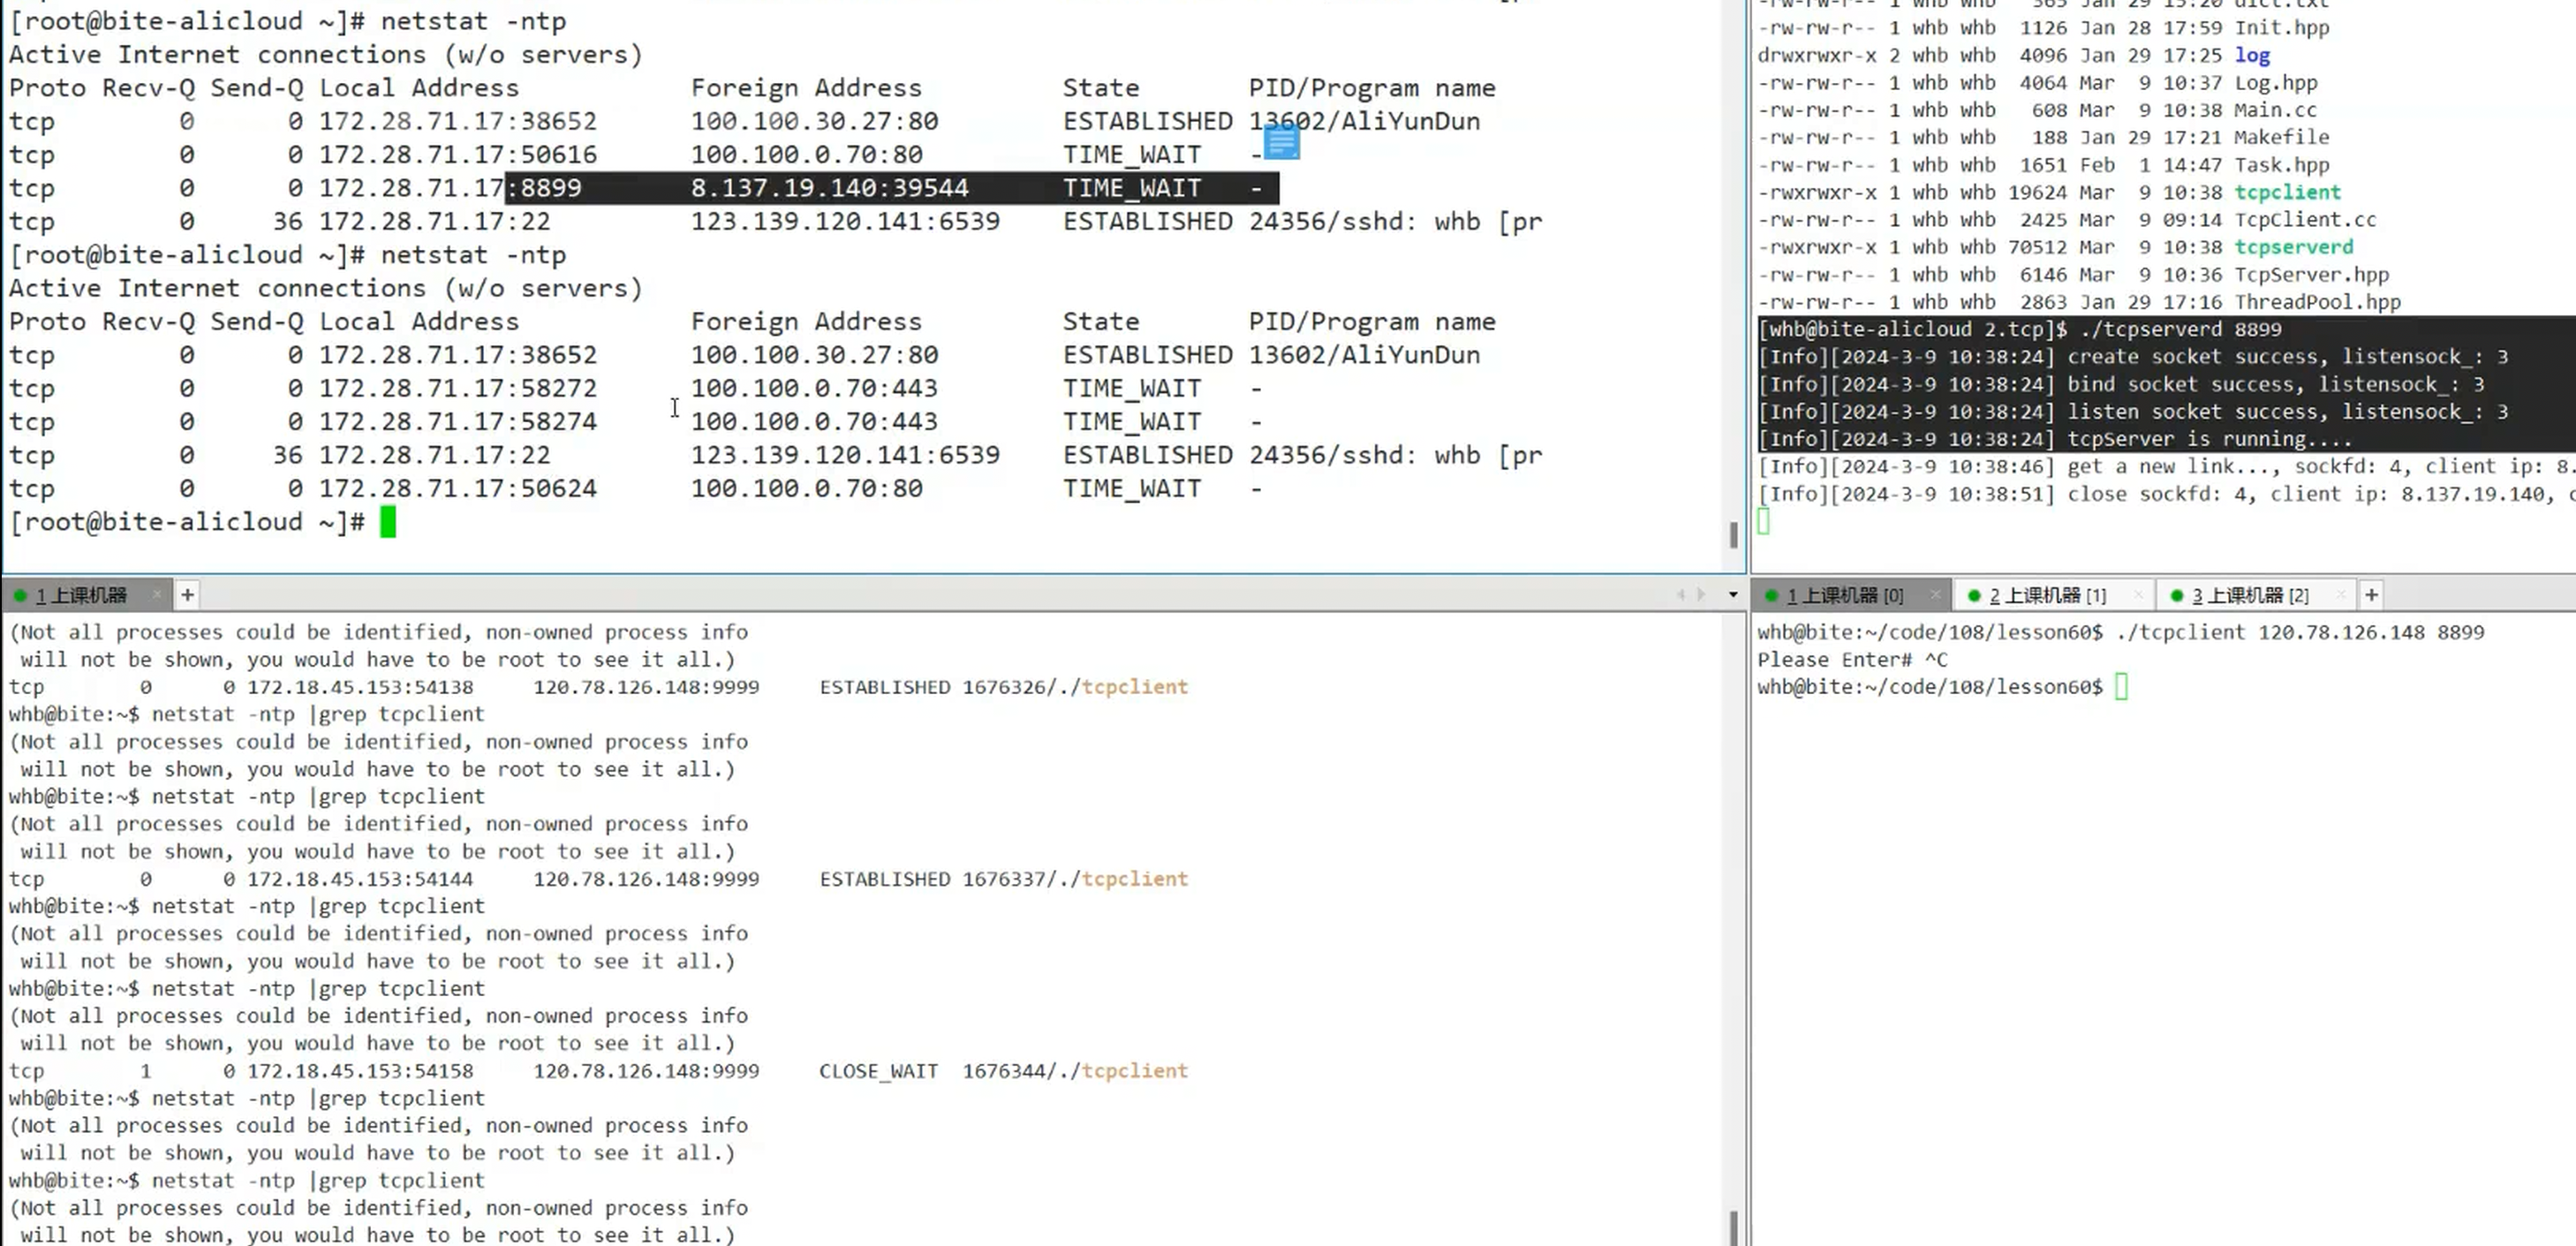Add a new tab in the right pane
Screen dimensions: 2576x1246
2371,596
